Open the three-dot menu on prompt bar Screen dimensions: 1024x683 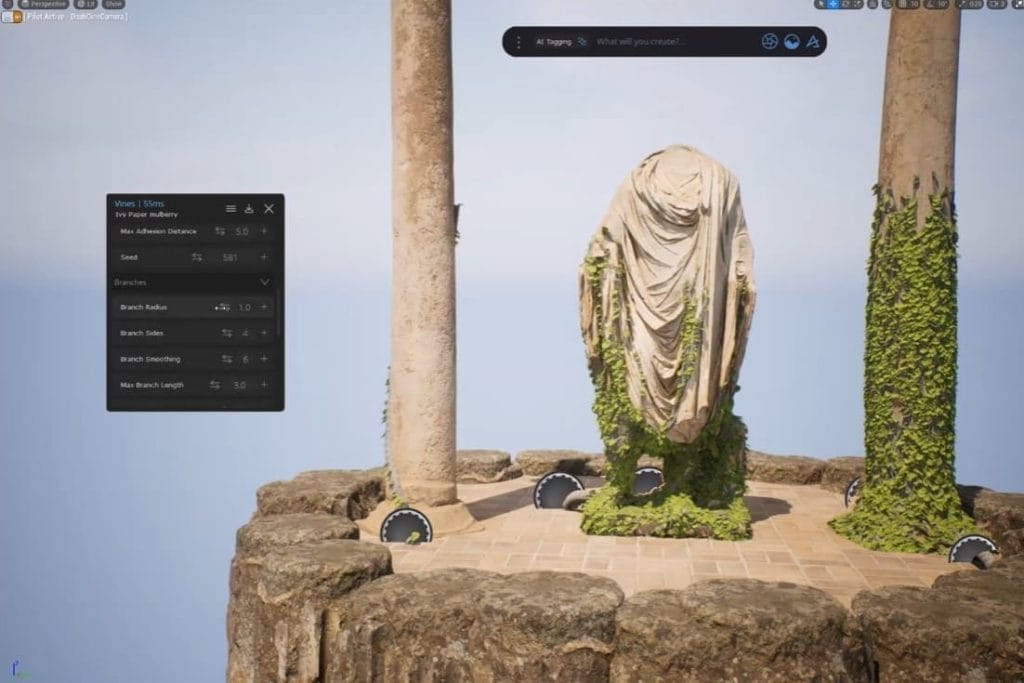(x=518, y=42)
